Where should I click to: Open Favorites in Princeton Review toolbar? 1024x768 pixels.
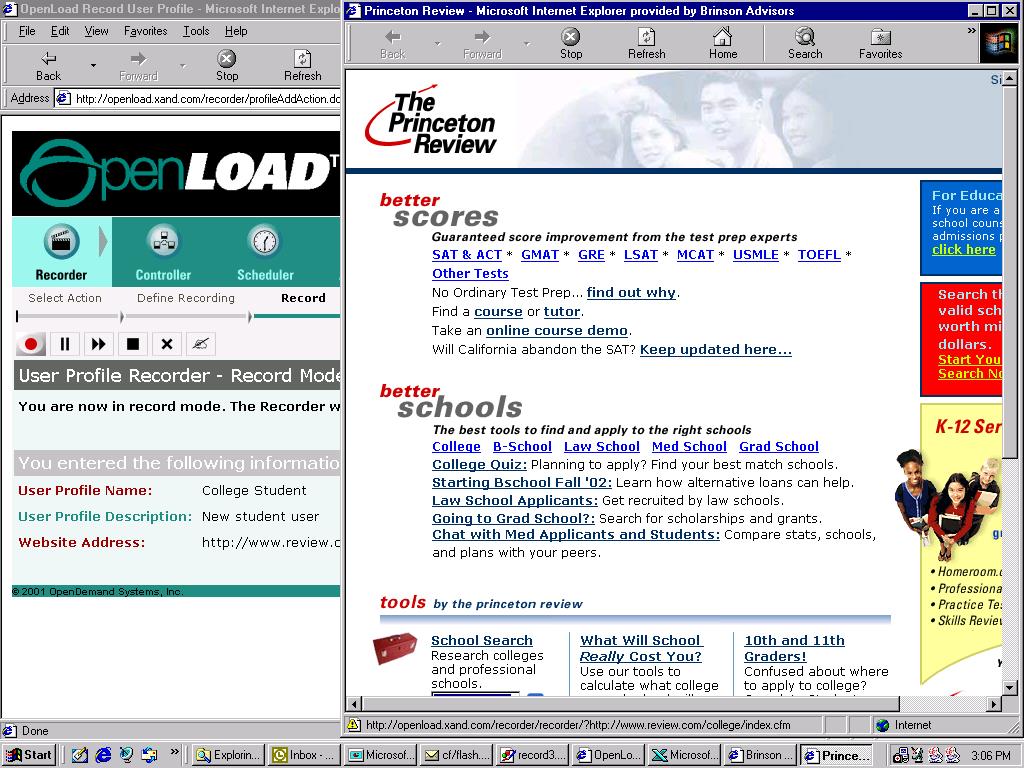click(880, 44)
